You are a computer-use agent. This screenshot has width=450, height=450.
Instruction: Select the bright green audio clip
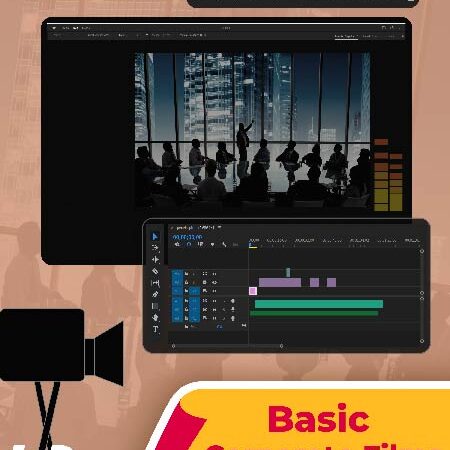click(x=319, y=304)
